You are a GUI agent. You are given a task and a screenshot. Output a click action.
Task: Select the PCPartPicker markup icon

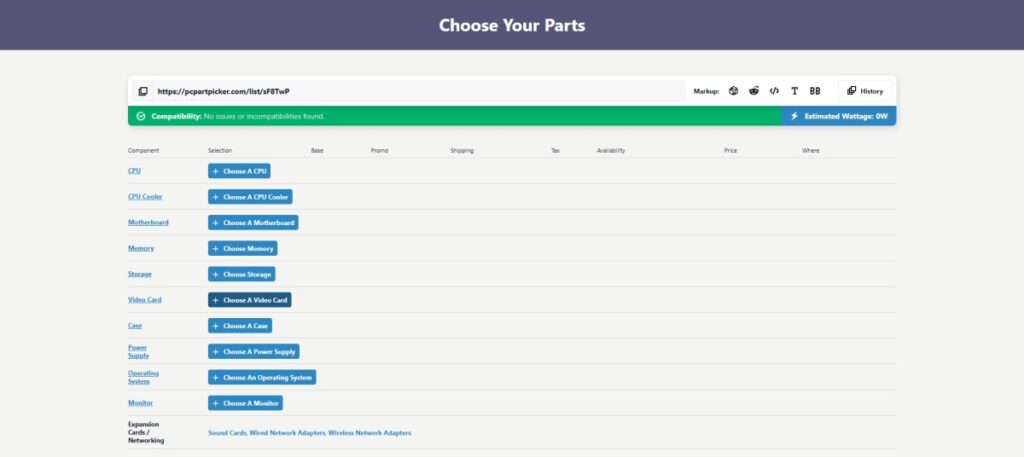pyautogui.click(x=733, y=91)
